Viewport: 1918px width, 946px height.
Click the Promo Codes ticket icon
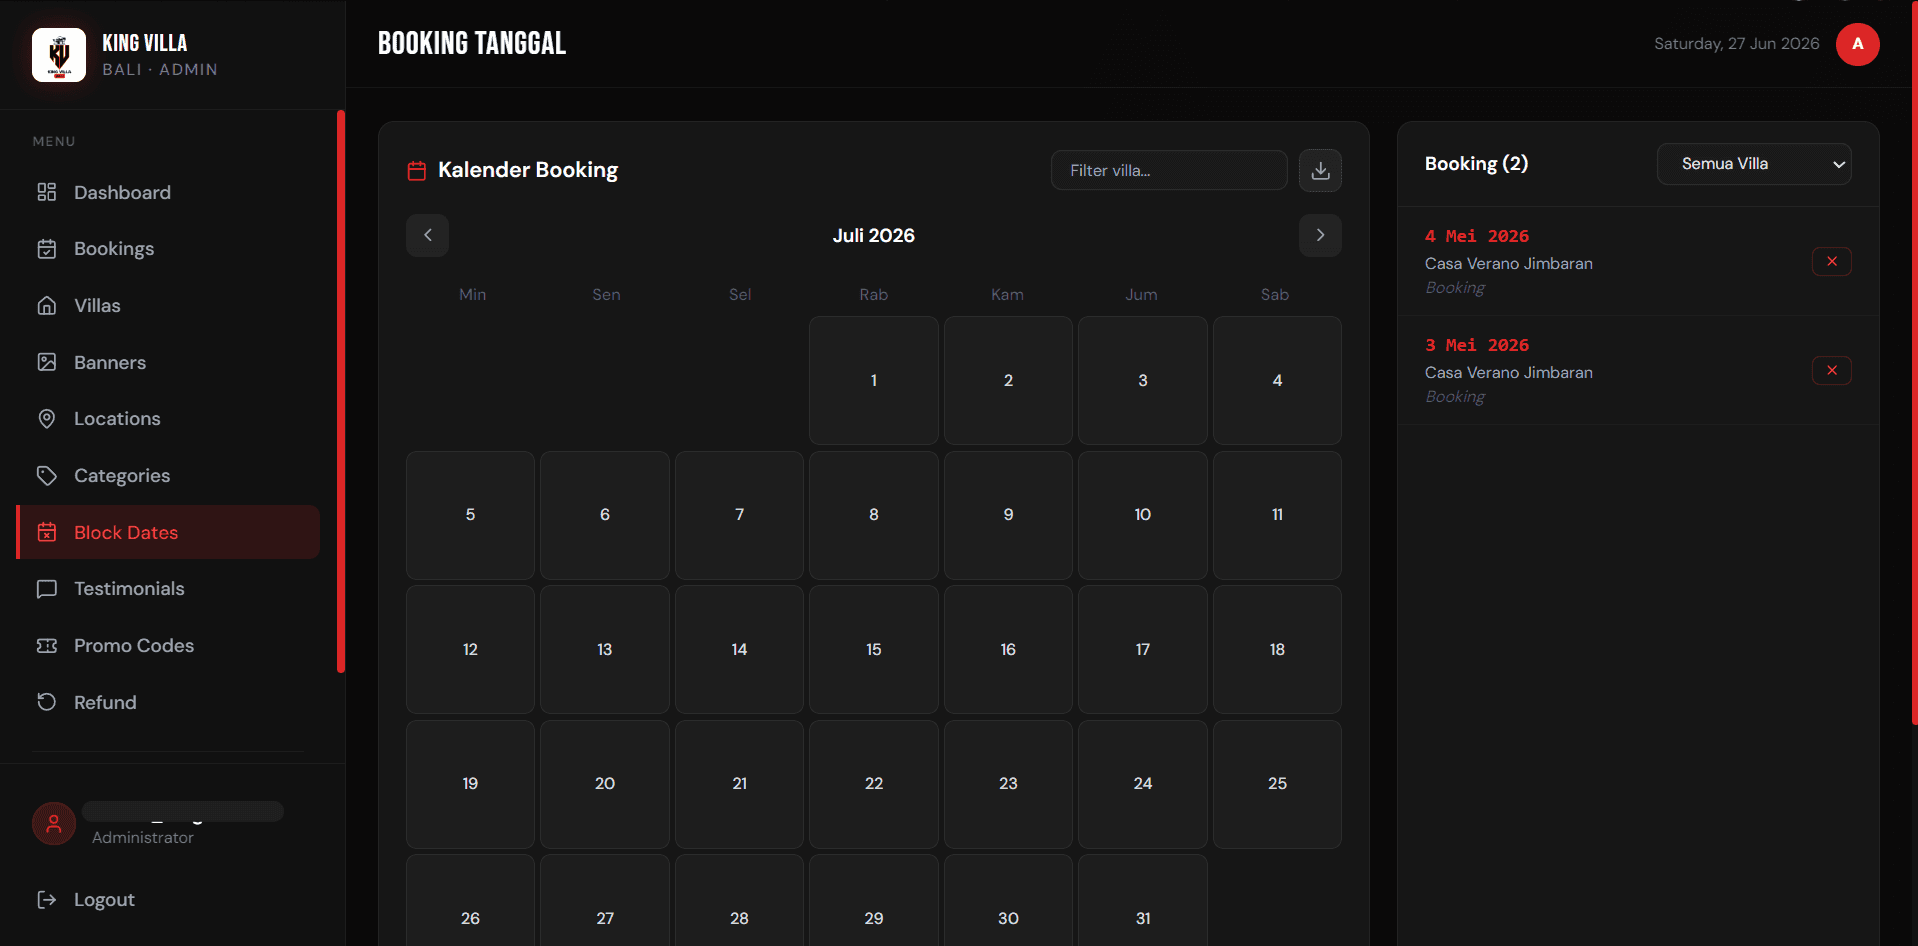click(47, 646)
